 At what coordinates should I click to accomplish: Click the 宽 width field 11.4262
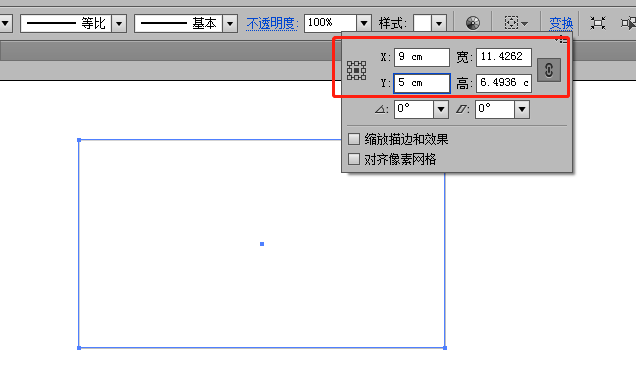504,57
